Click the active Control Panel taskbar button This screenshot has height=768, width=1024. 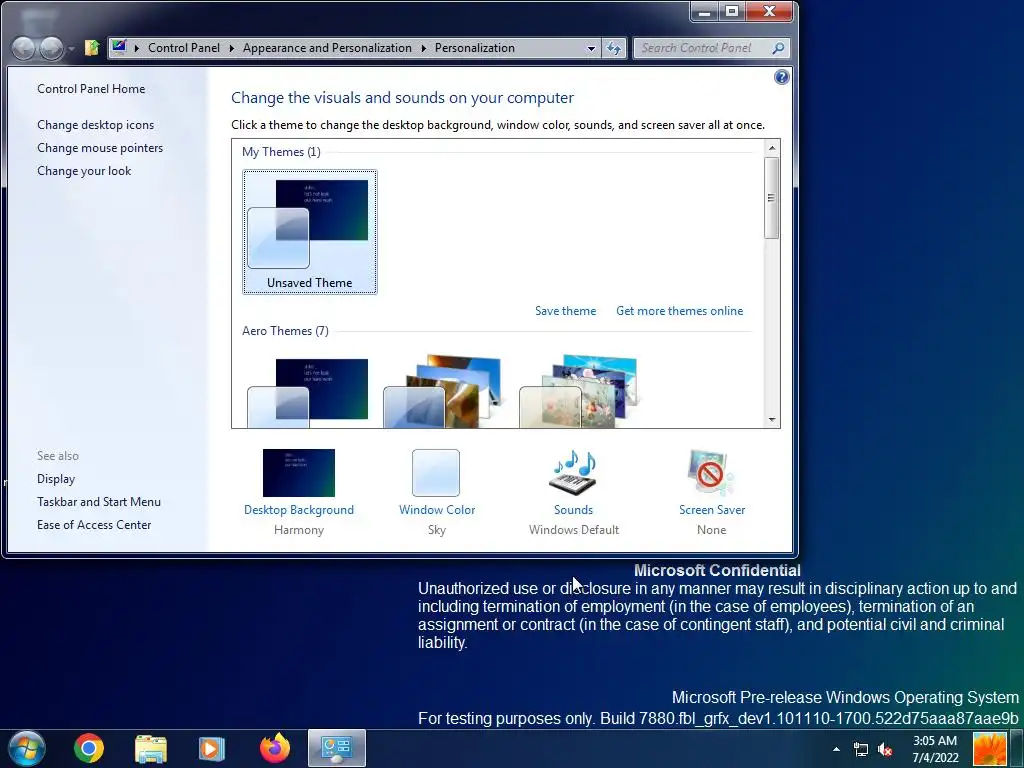(337, 748)
